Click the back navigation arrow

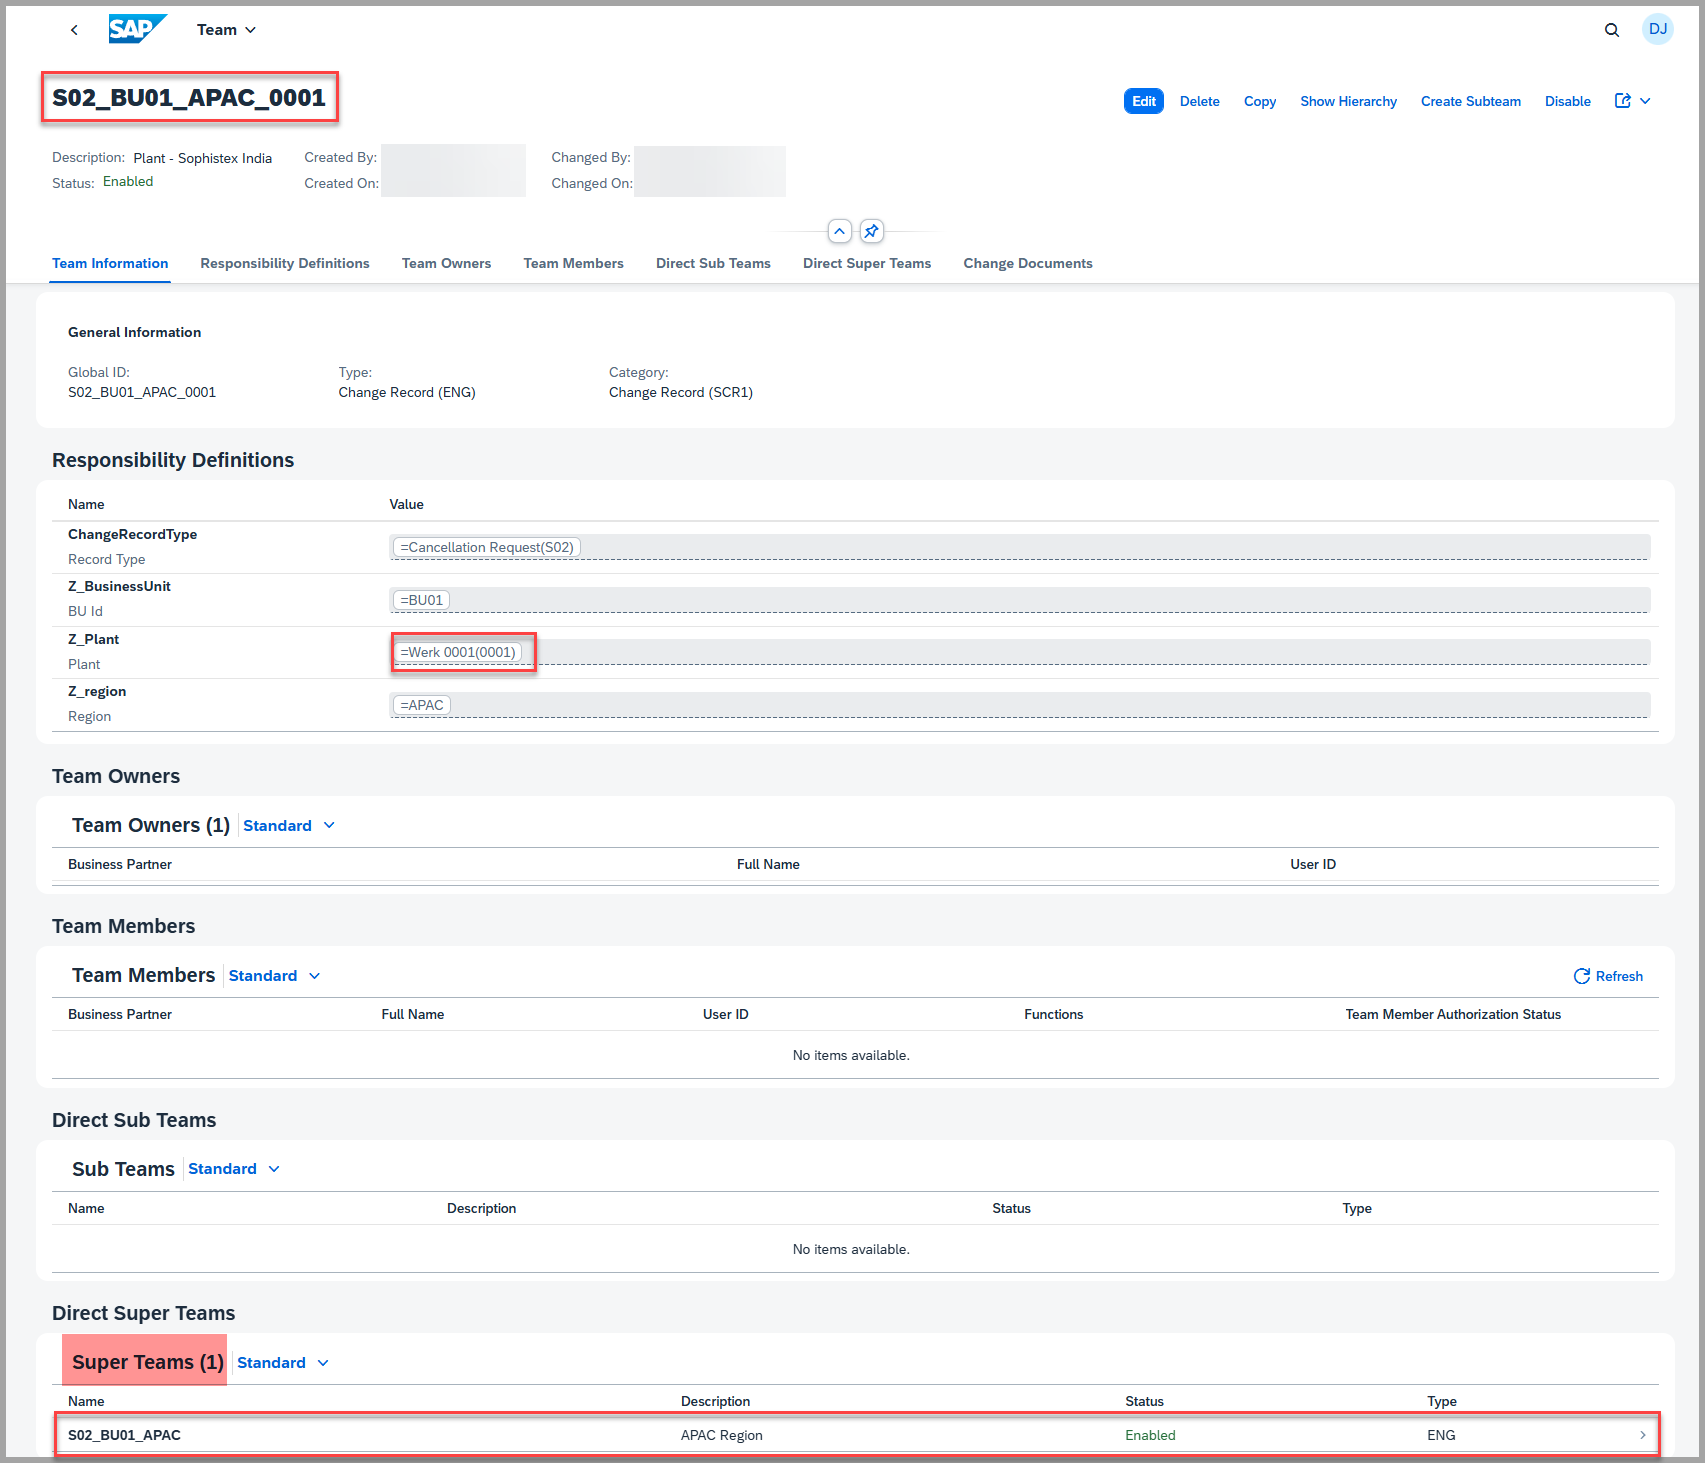(x=74, y=30)
